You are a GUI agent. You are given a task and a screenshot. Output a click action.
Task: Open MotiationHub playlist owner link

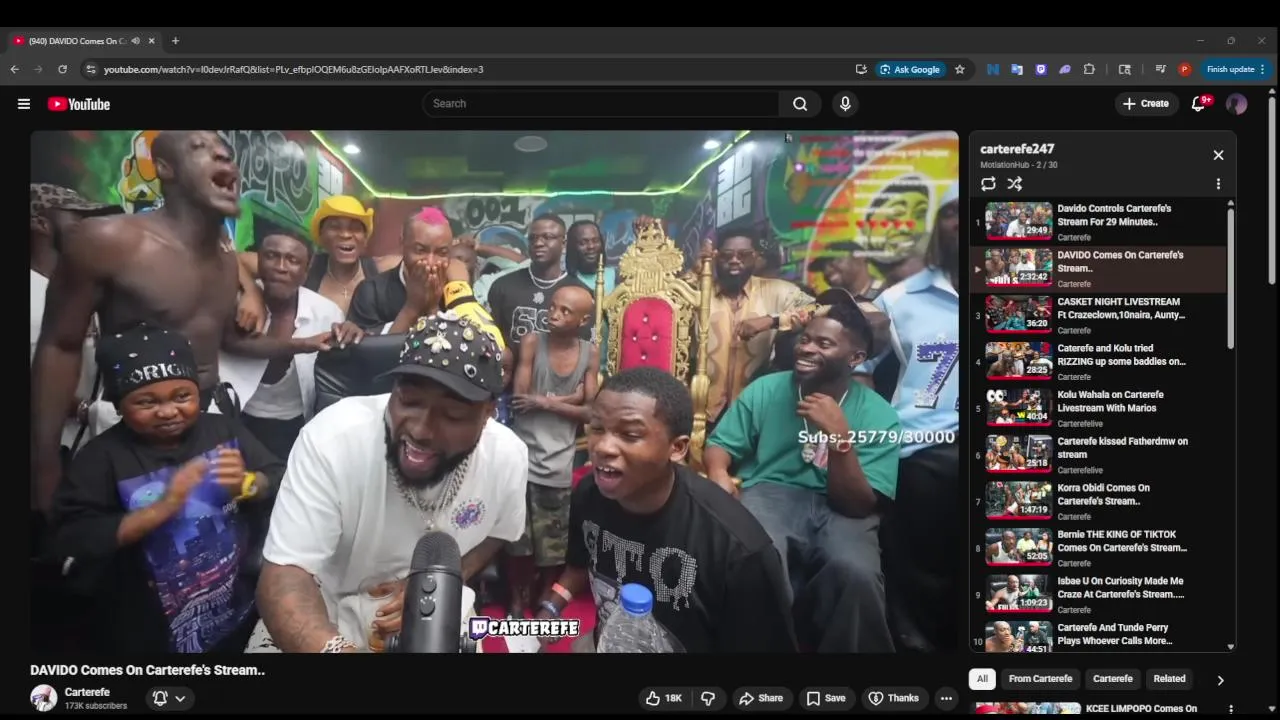[x=1006, y=165]
